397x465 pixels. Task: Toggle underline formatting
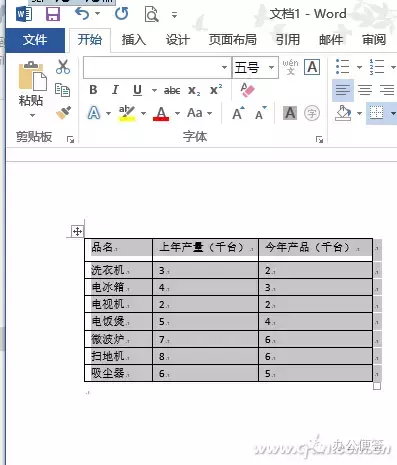click(x=137, y=90)
